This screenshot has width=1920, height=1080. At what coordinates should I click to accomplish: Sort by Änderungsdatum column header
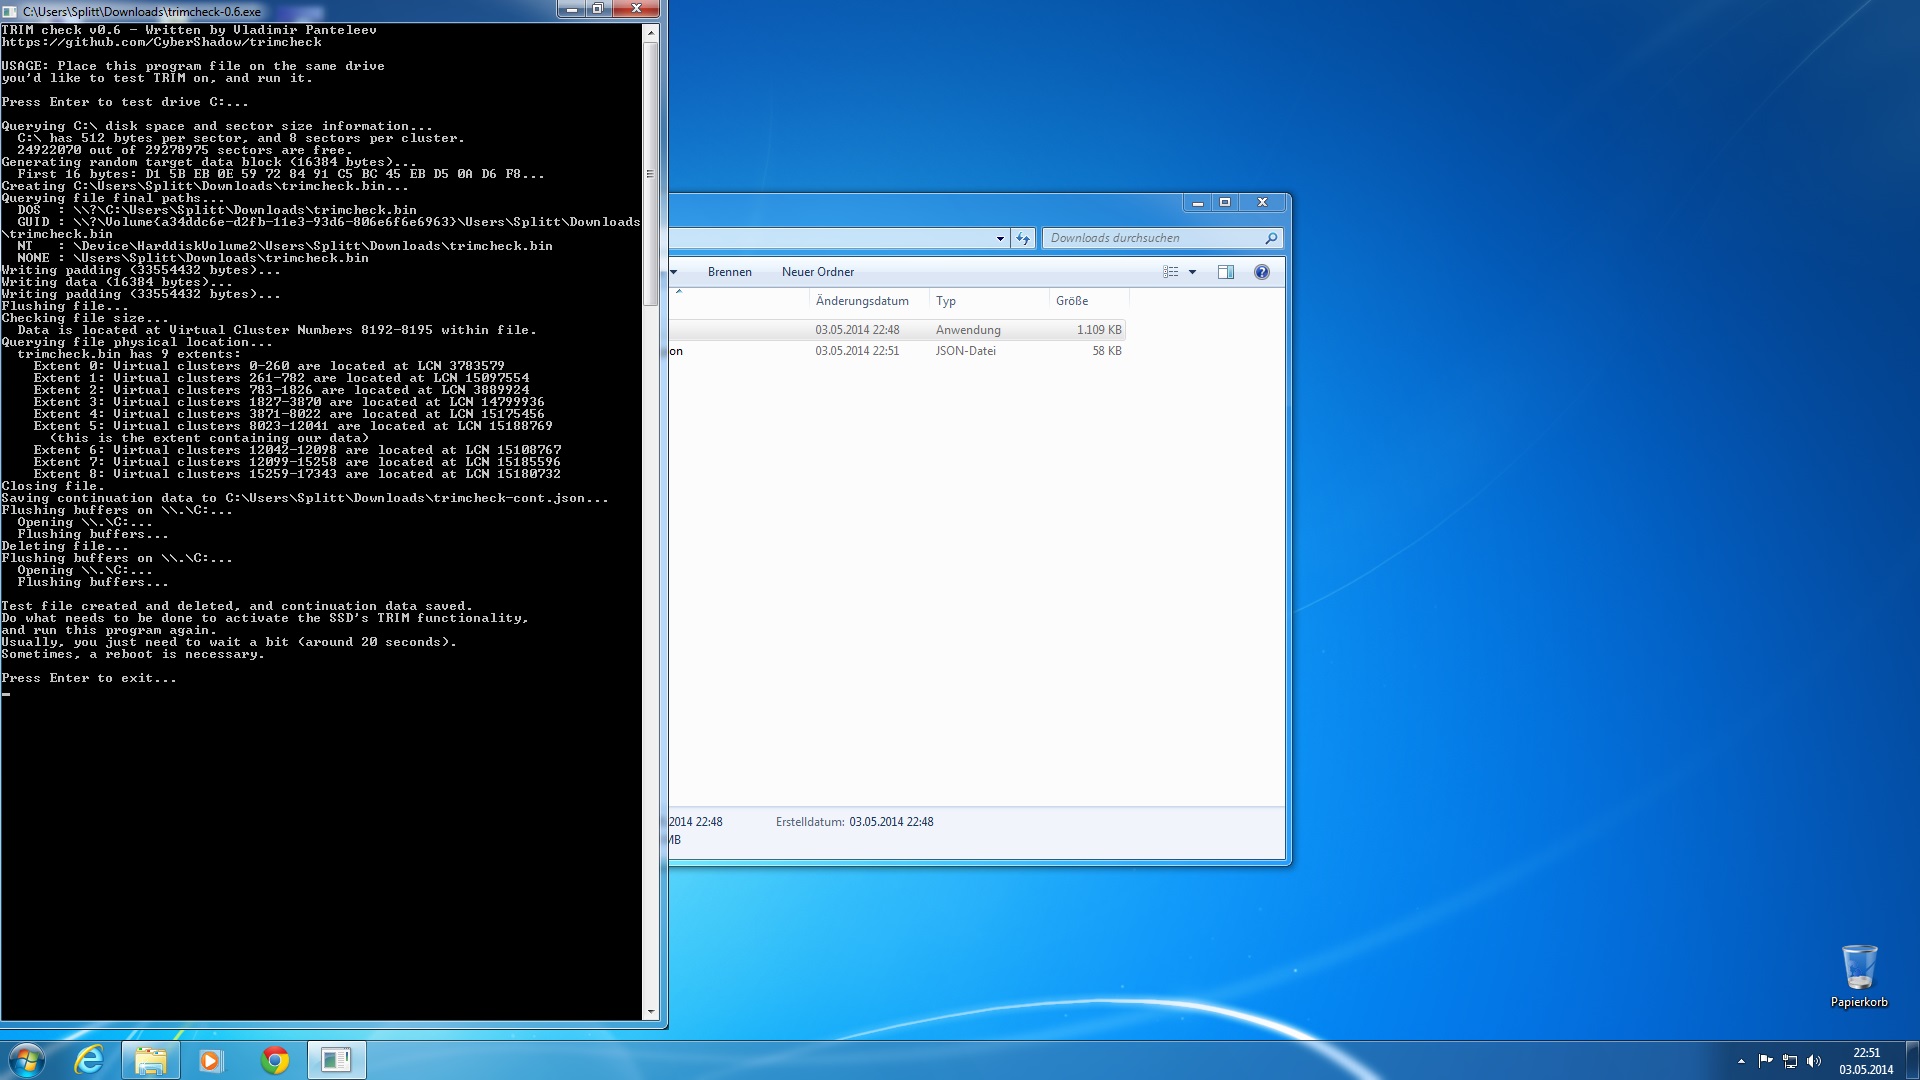(862, 301)
